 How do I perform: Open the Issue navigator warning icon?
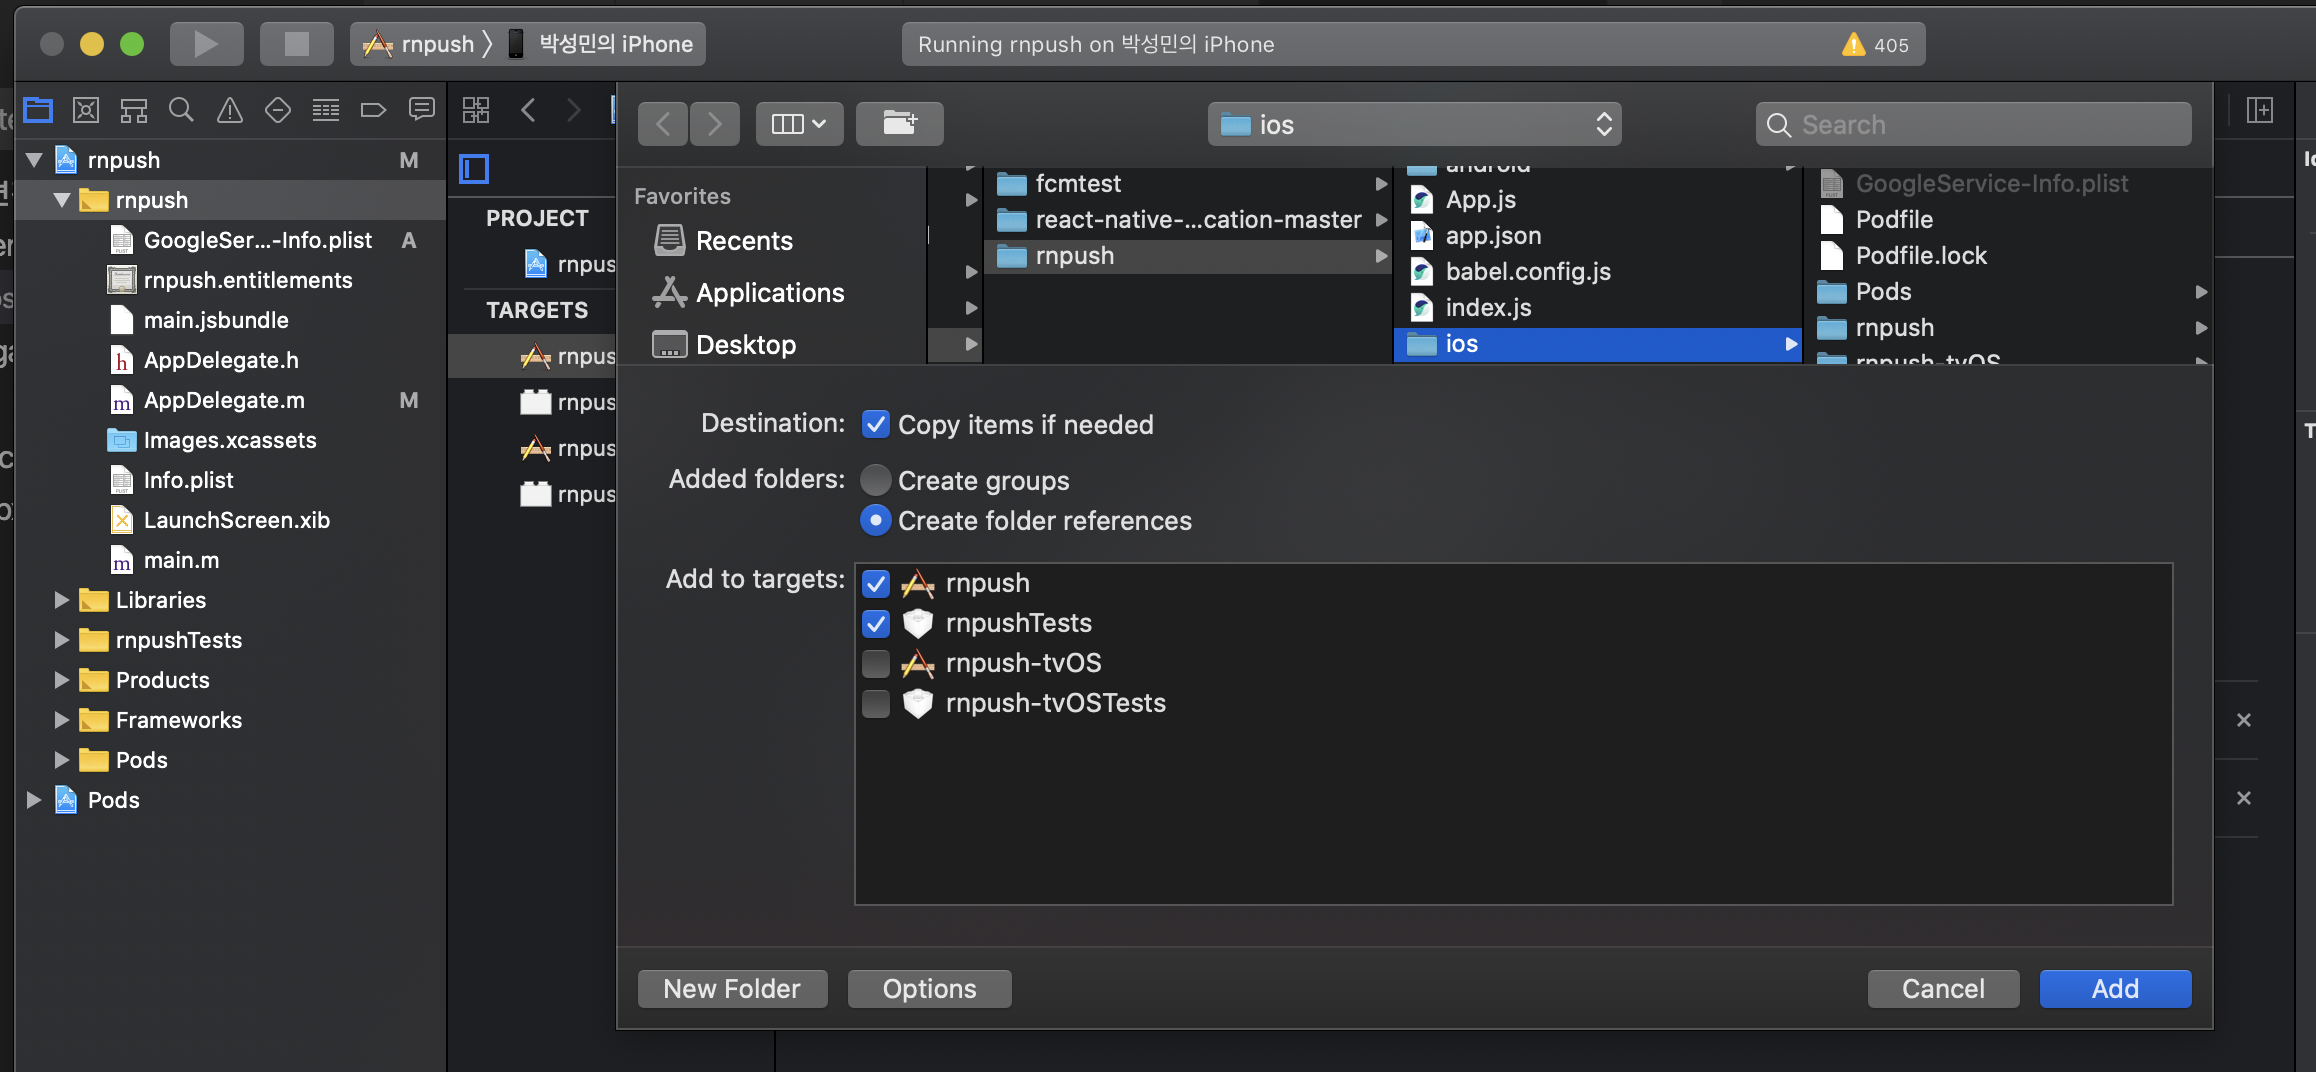(x=230, y=110)
